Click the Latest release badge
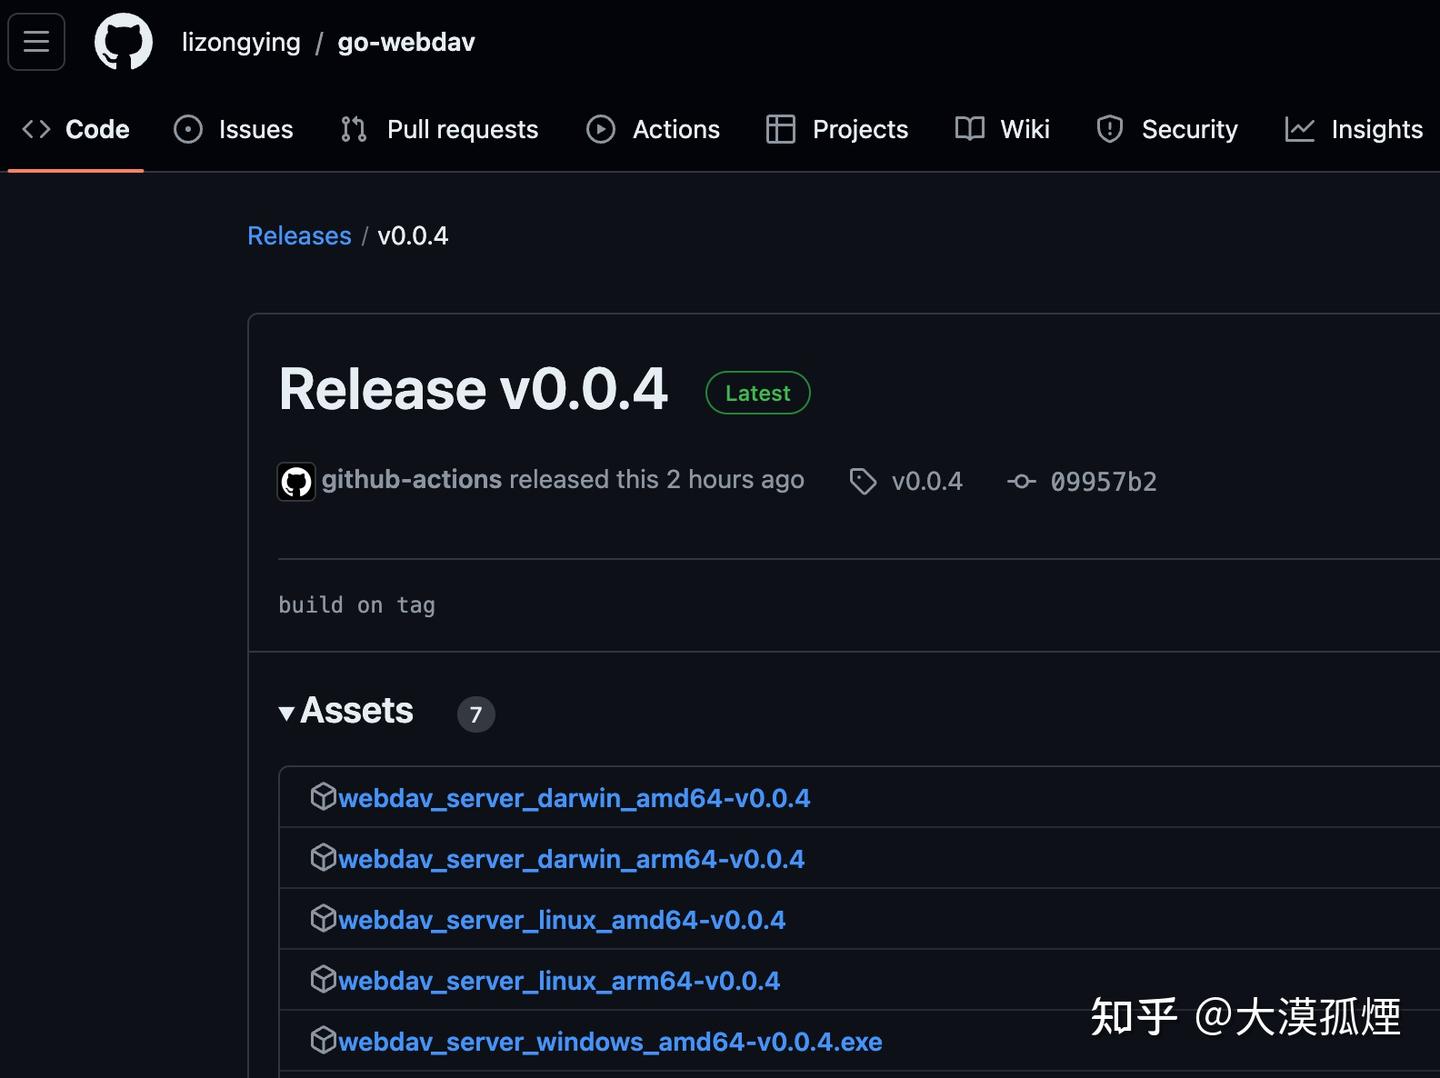Viewport: 1440px width, 1078px height. click(x=758, y=393)
